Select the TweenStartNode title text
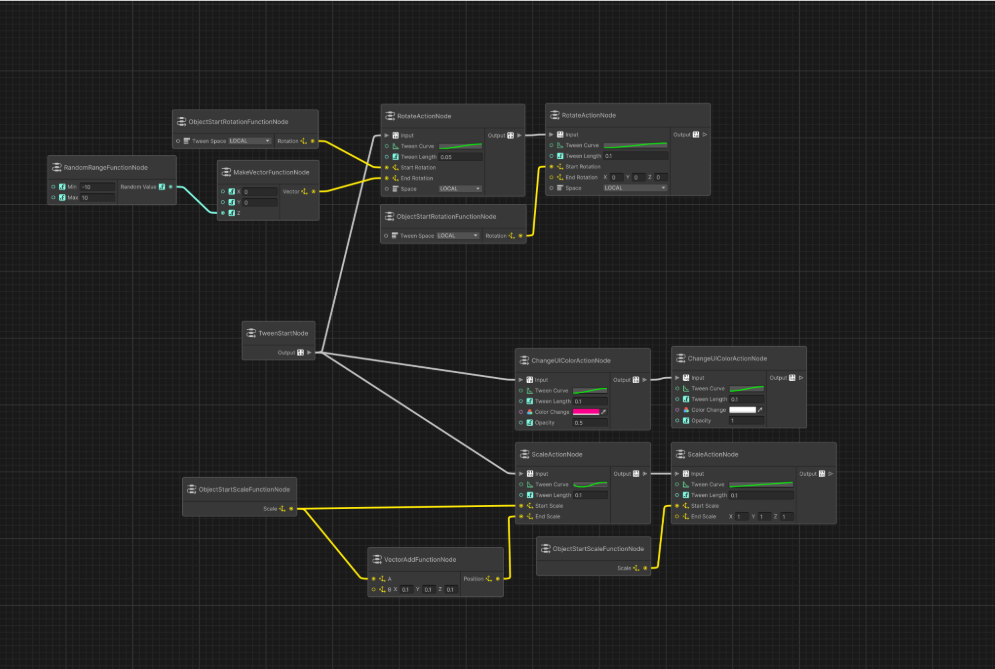The image size is (995, 669). point(283,333)
